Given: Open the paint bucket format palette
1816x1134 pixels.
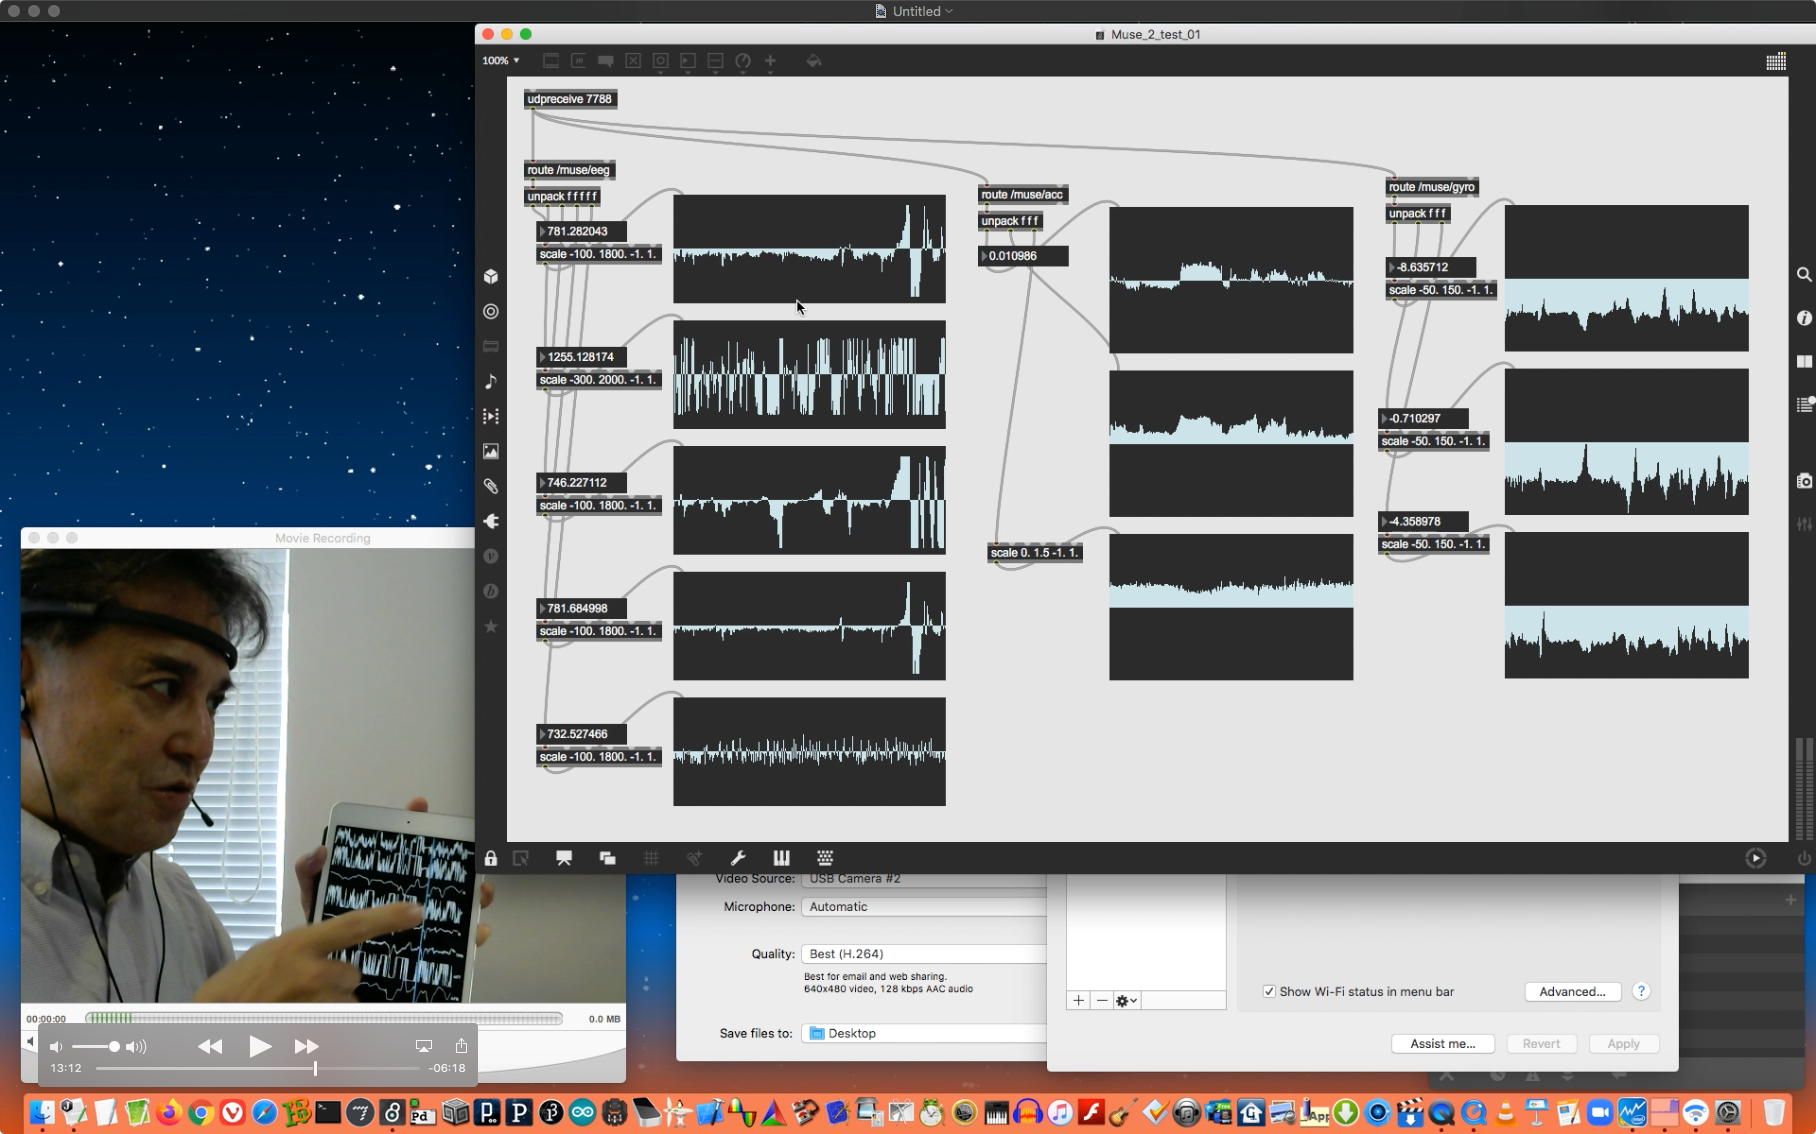Looking at the screenshot, I should click(x=814, y=61).
